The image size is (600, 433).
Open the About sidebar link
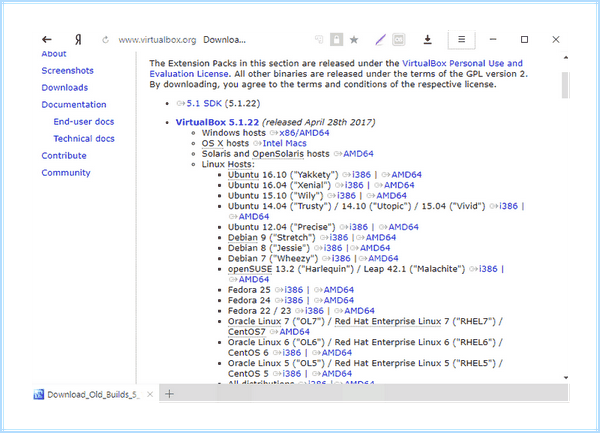(x=54, y=54)
